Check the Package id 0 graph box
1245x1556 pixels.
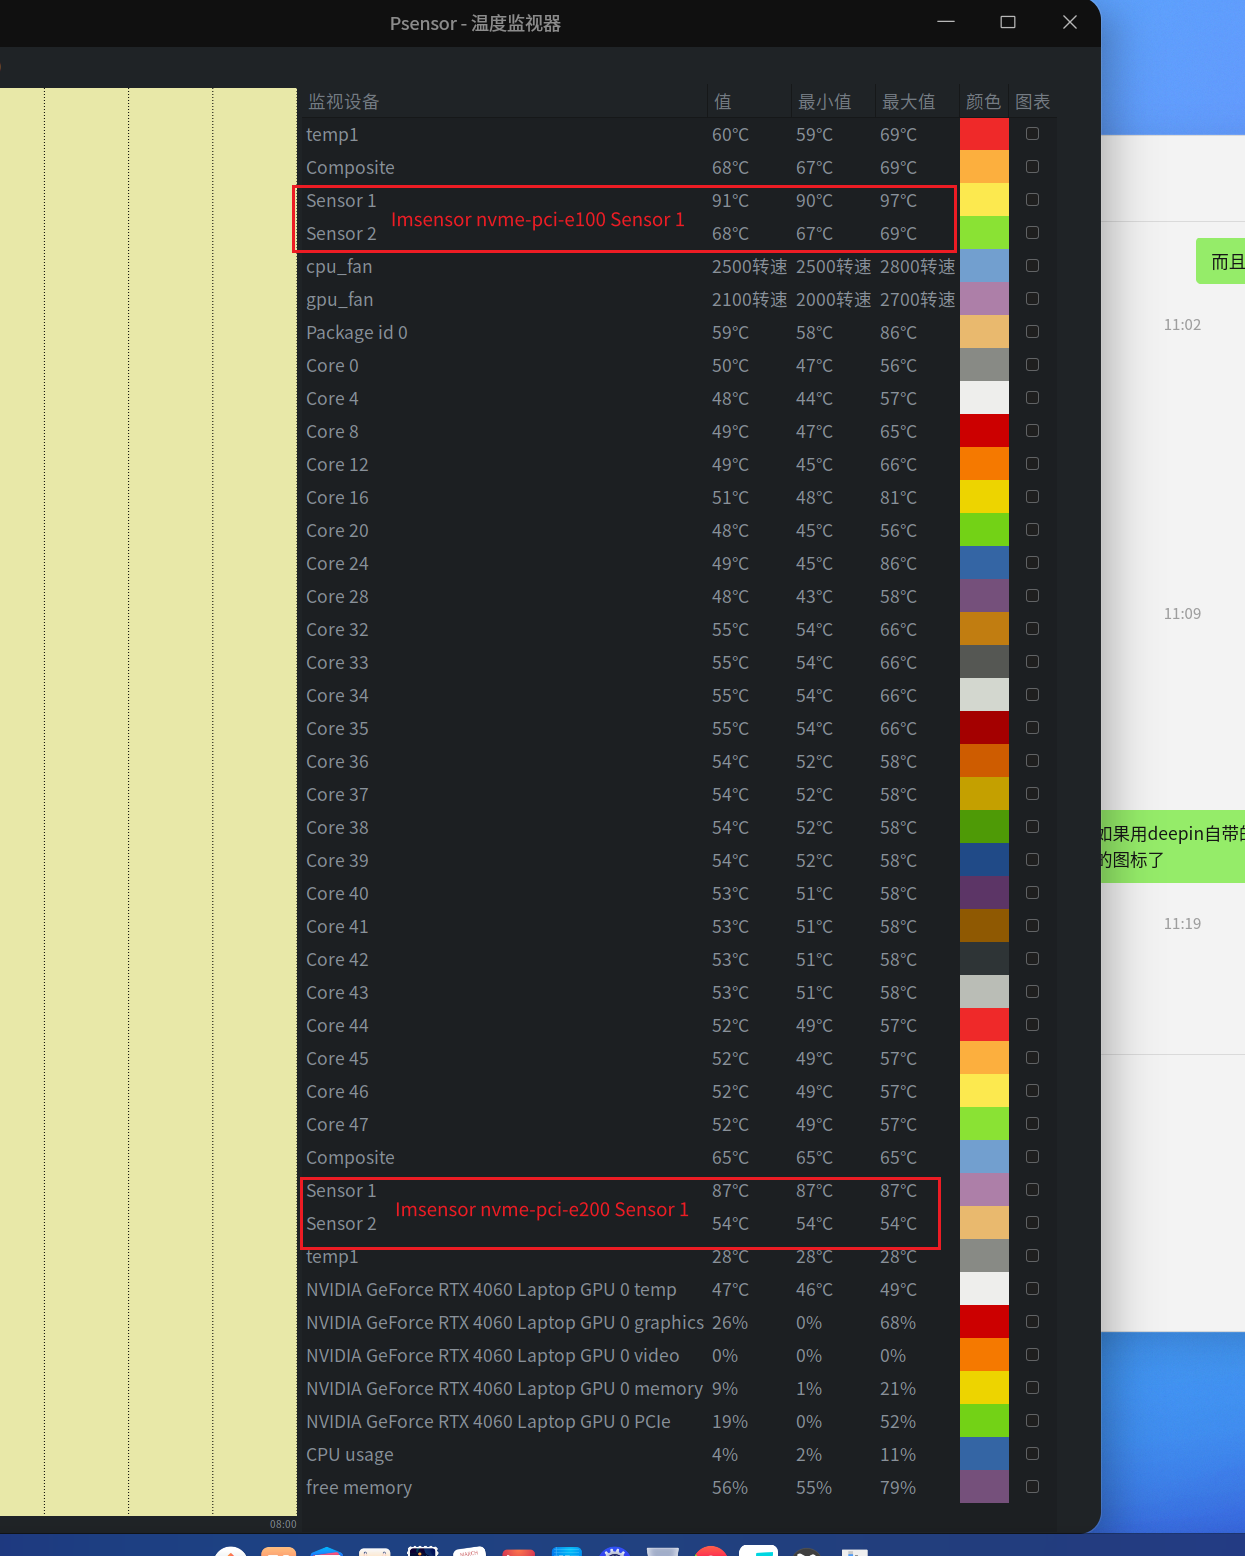(1032, 332)
